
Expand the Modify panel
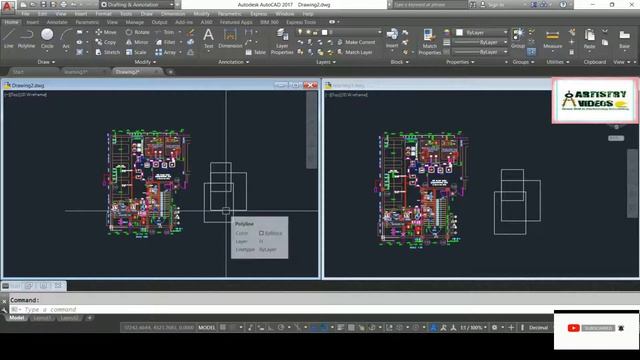145,62
